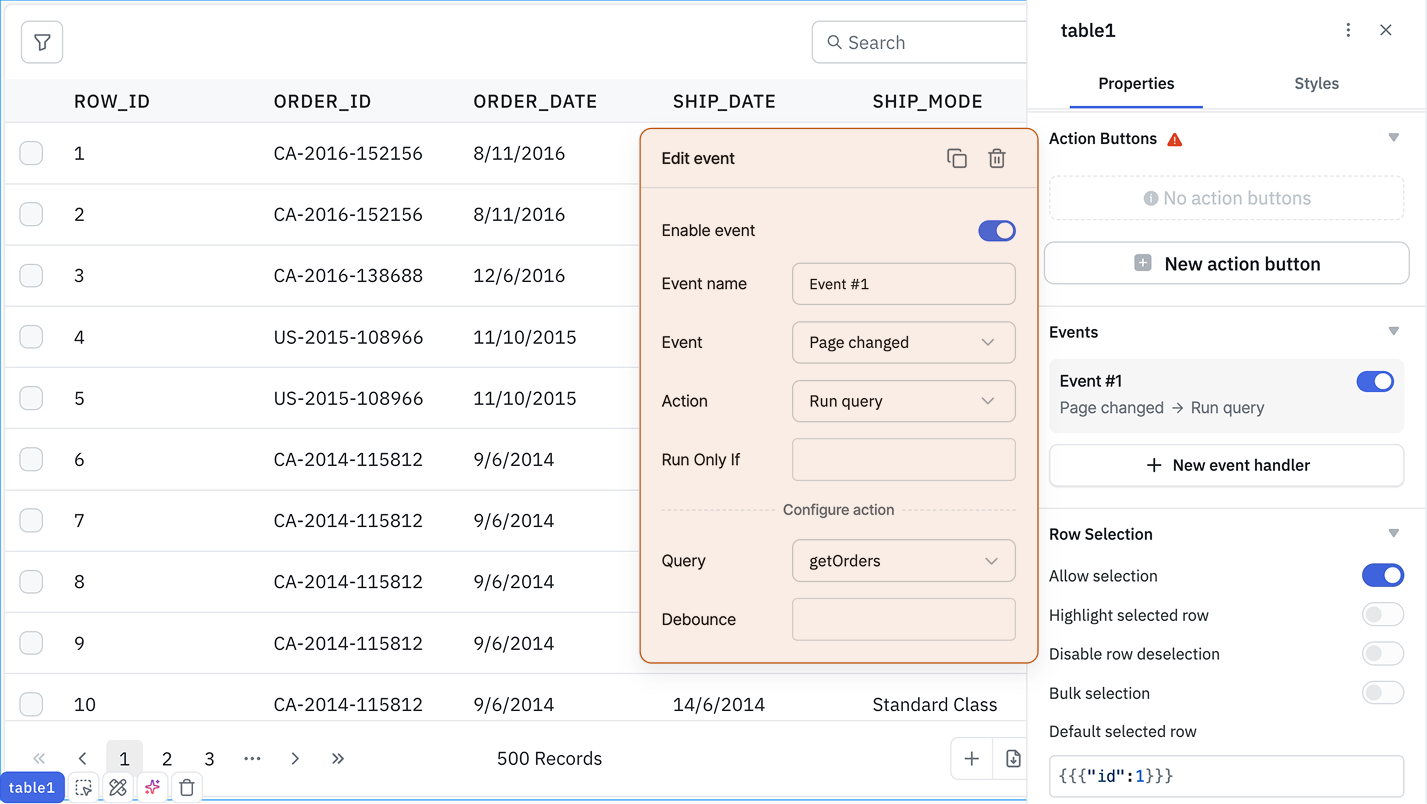
Task: Enable Disable row deselection switch
Action: click(x=1383, y=654)
